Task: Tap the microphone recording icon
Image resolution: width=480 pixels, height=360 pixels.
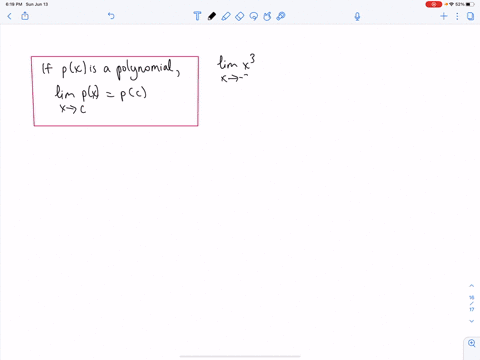Action: tap(357, 16)
